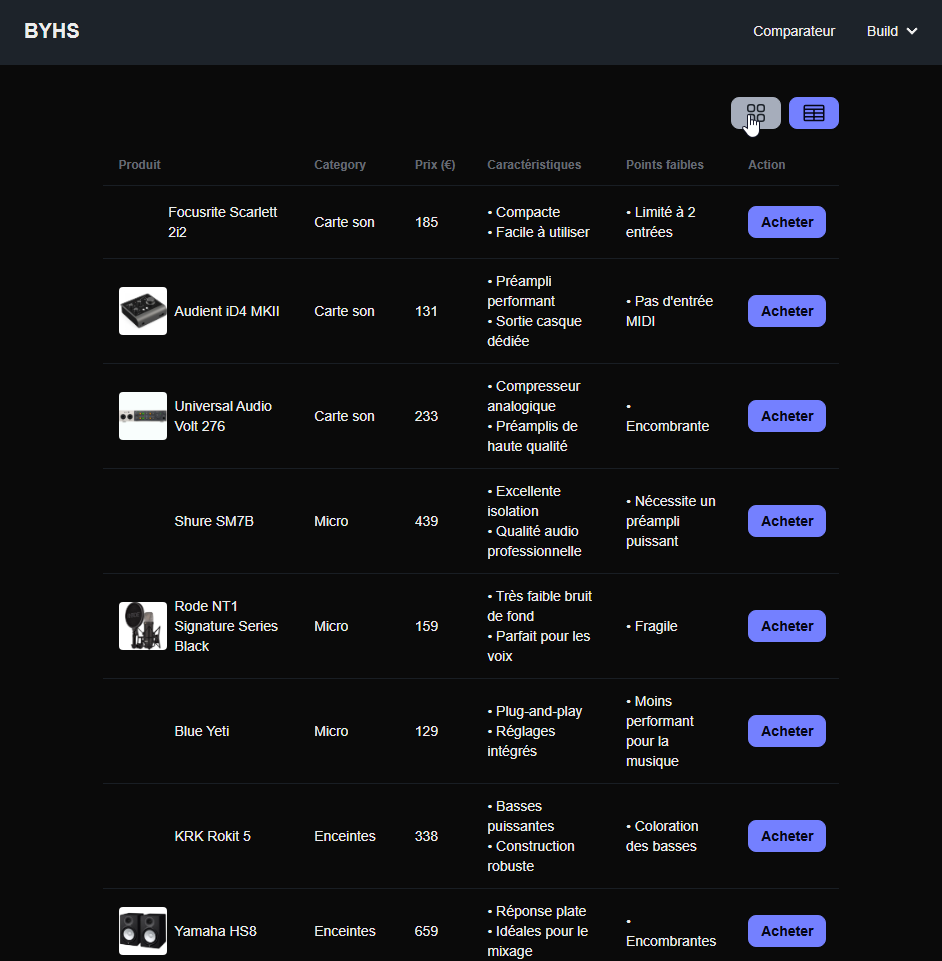The image size is (942, 961).
Task: Click the 'Coloration des basses' weakness
Action: [662, 836]
